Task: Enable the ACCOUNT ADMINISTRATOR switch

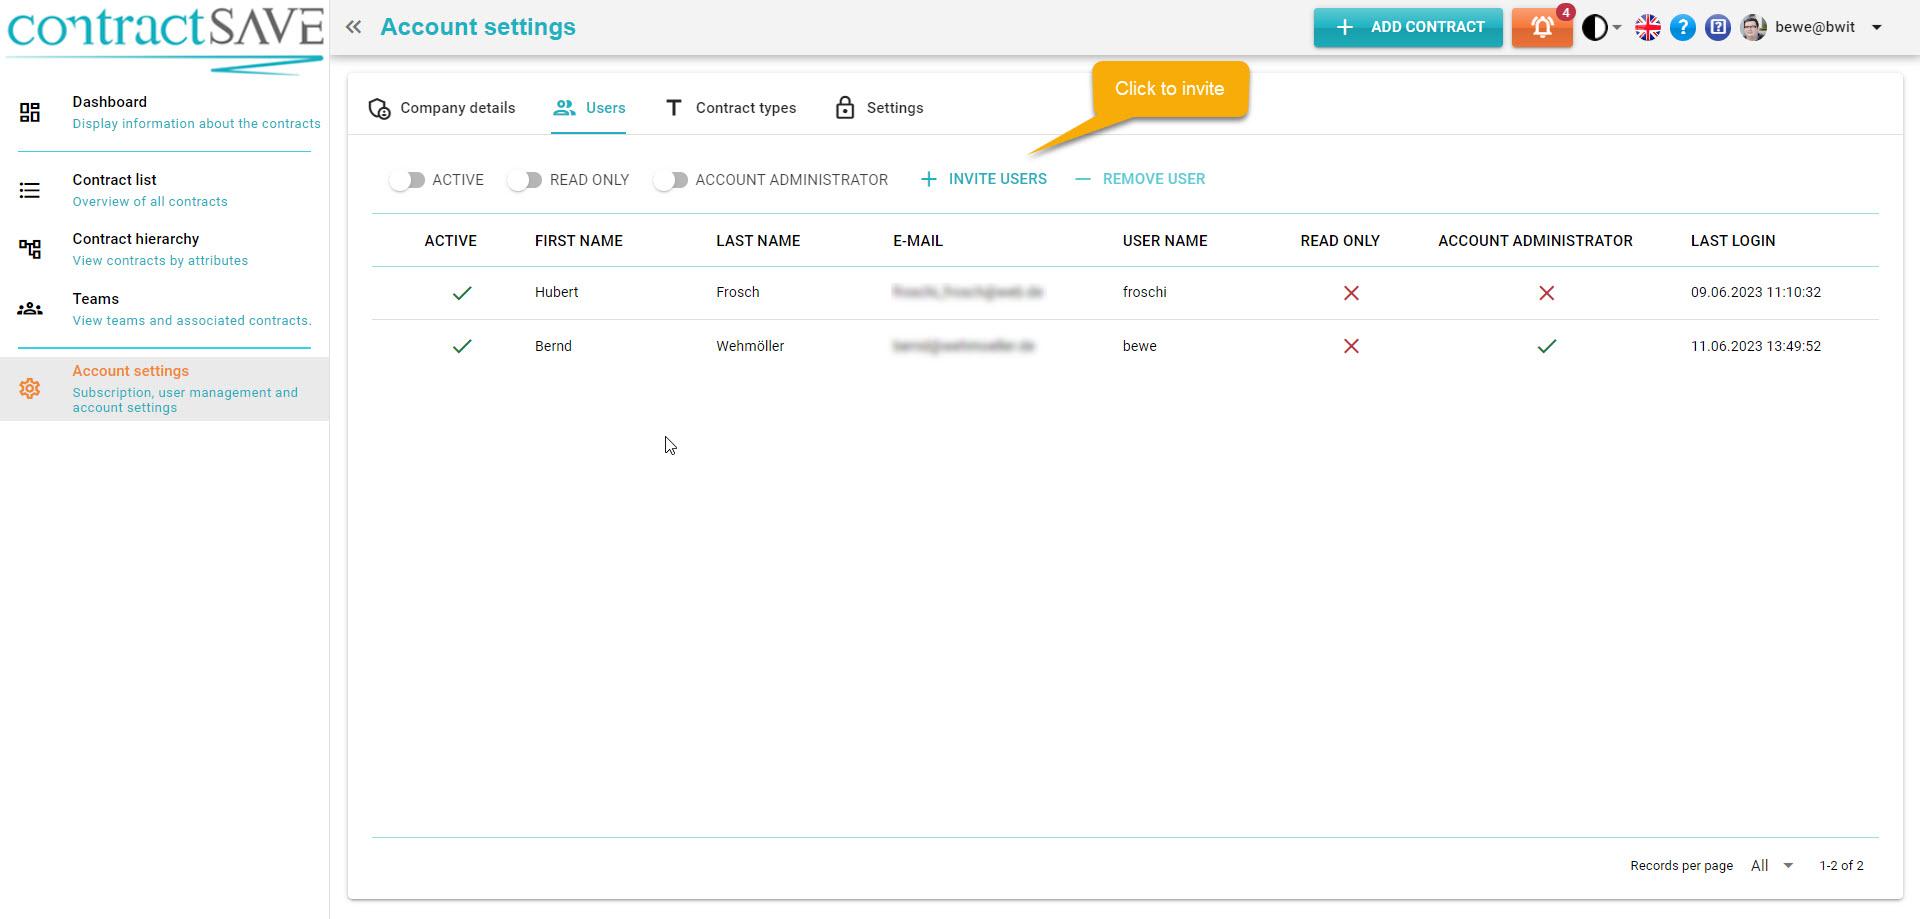Action: pos(671,180)
